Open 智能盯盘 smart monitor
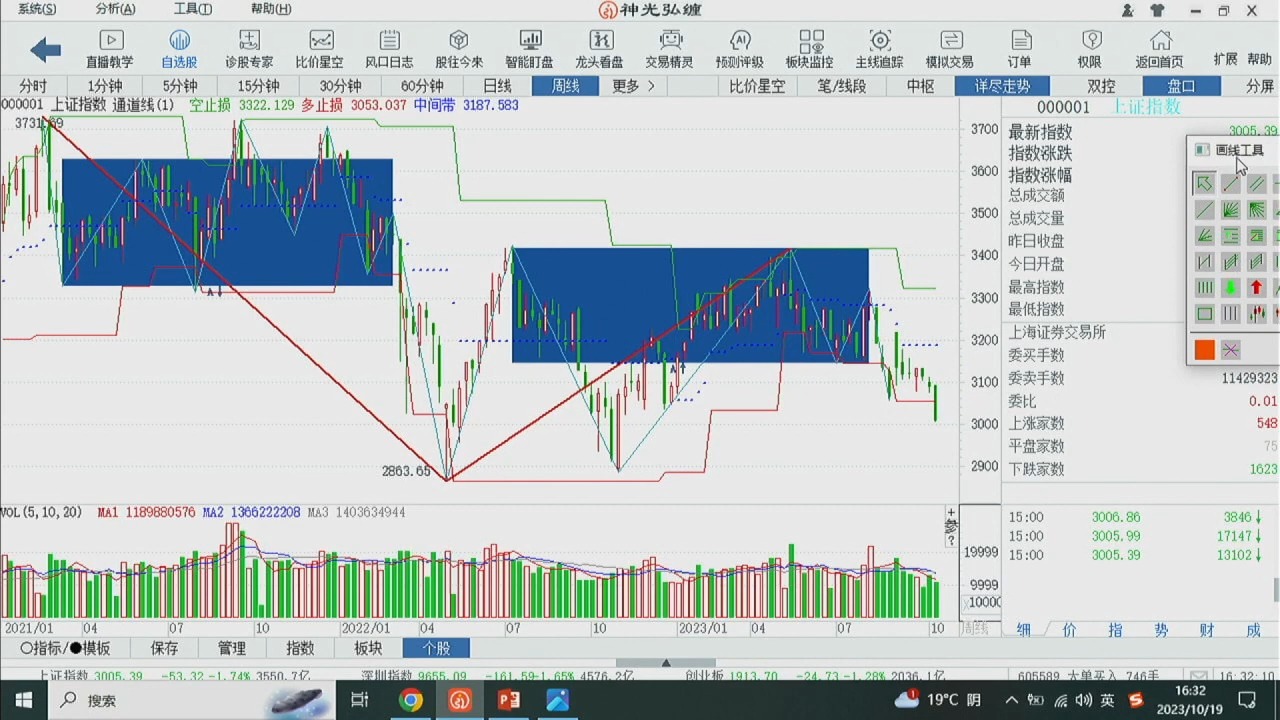The height and width of the screenshot is (720, 1280). coord(529,49)
